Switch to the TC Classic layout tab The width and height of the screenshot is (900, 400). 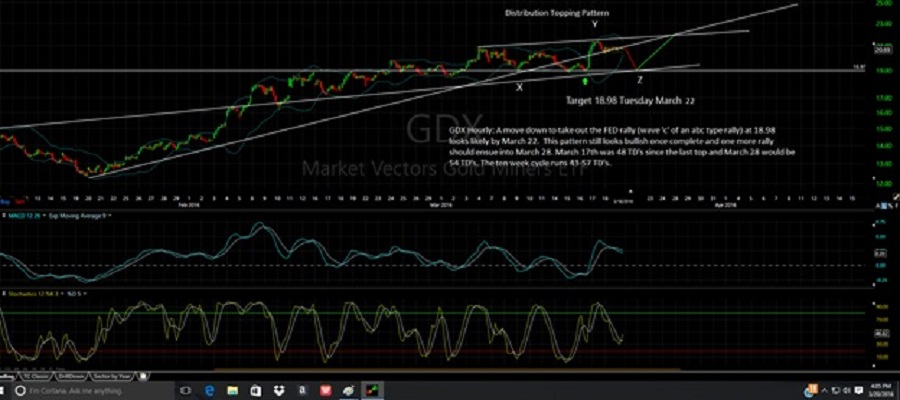coord(36,376)
